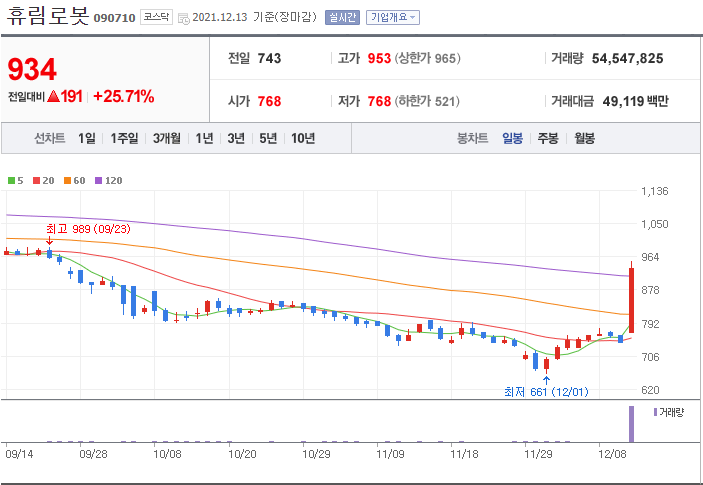
Task: Click the purple 거래량 legend marker
Action: click(x=655, y=412)
